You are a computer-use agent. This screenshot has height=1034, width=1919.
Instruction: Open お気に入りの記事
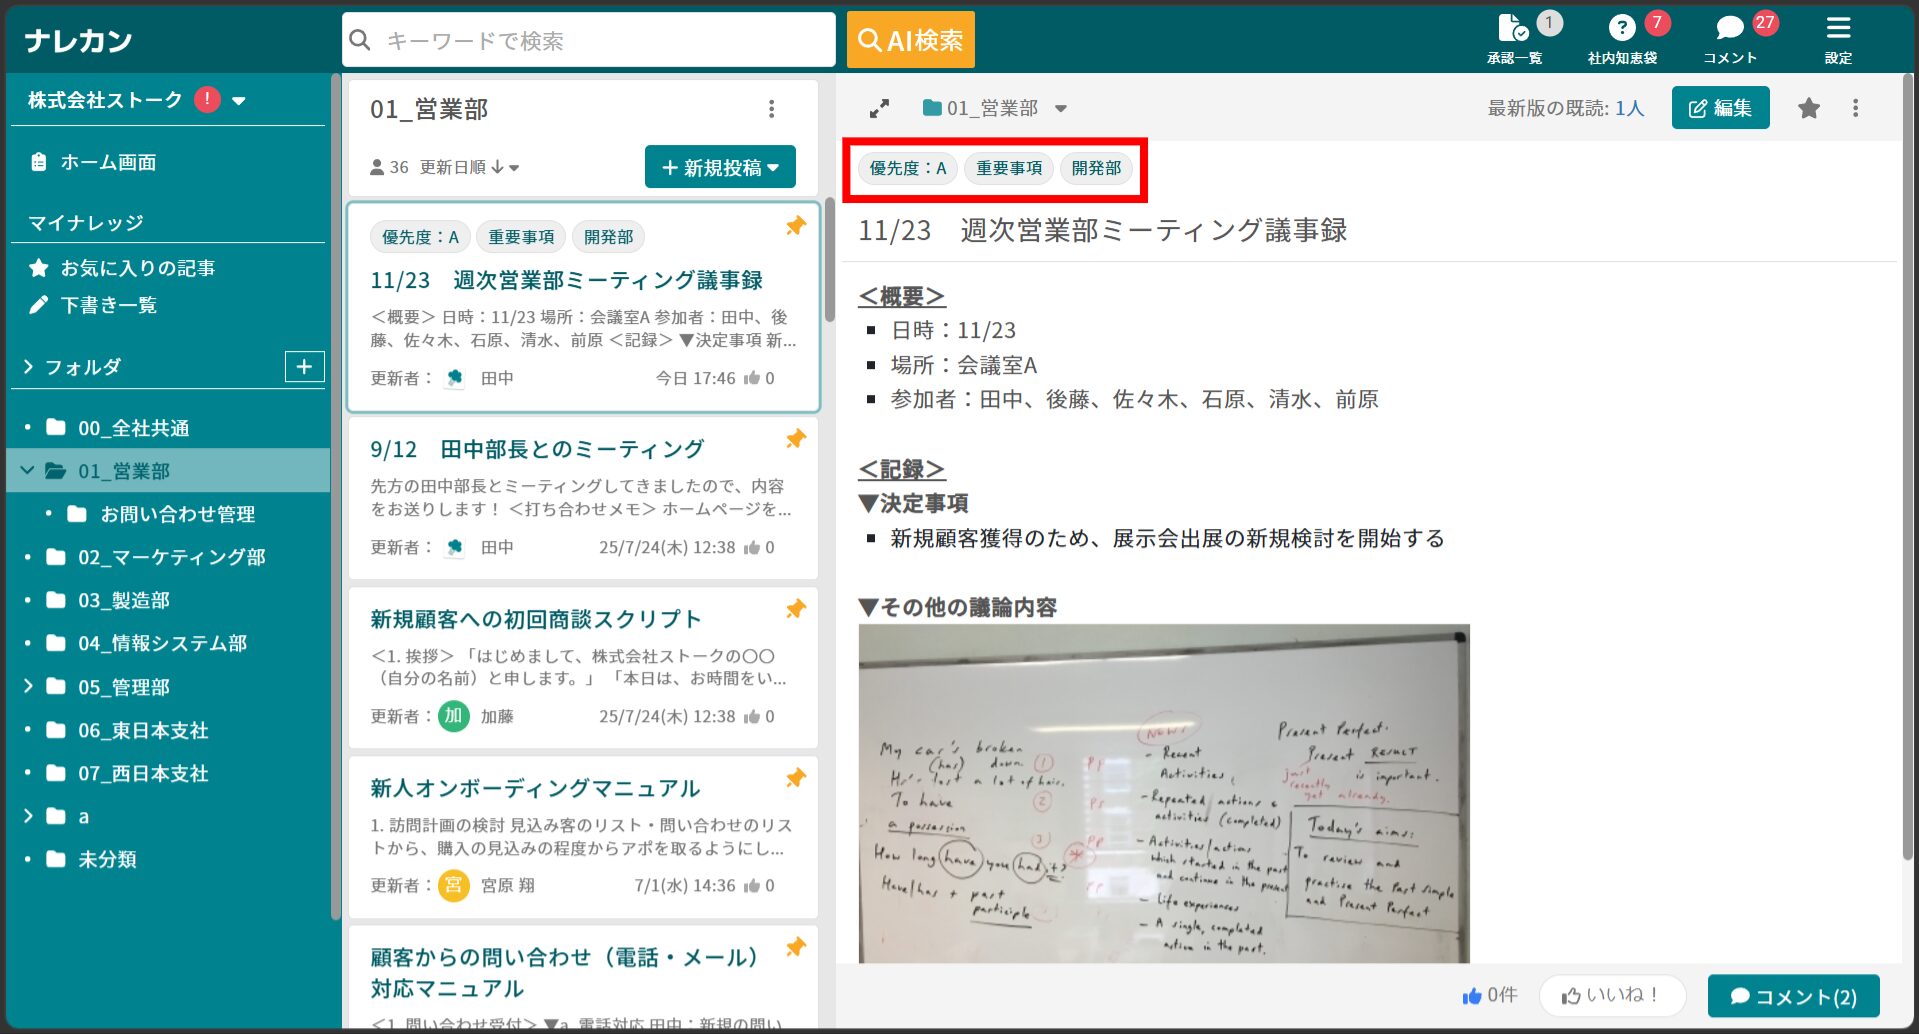[x=123, y=268]
